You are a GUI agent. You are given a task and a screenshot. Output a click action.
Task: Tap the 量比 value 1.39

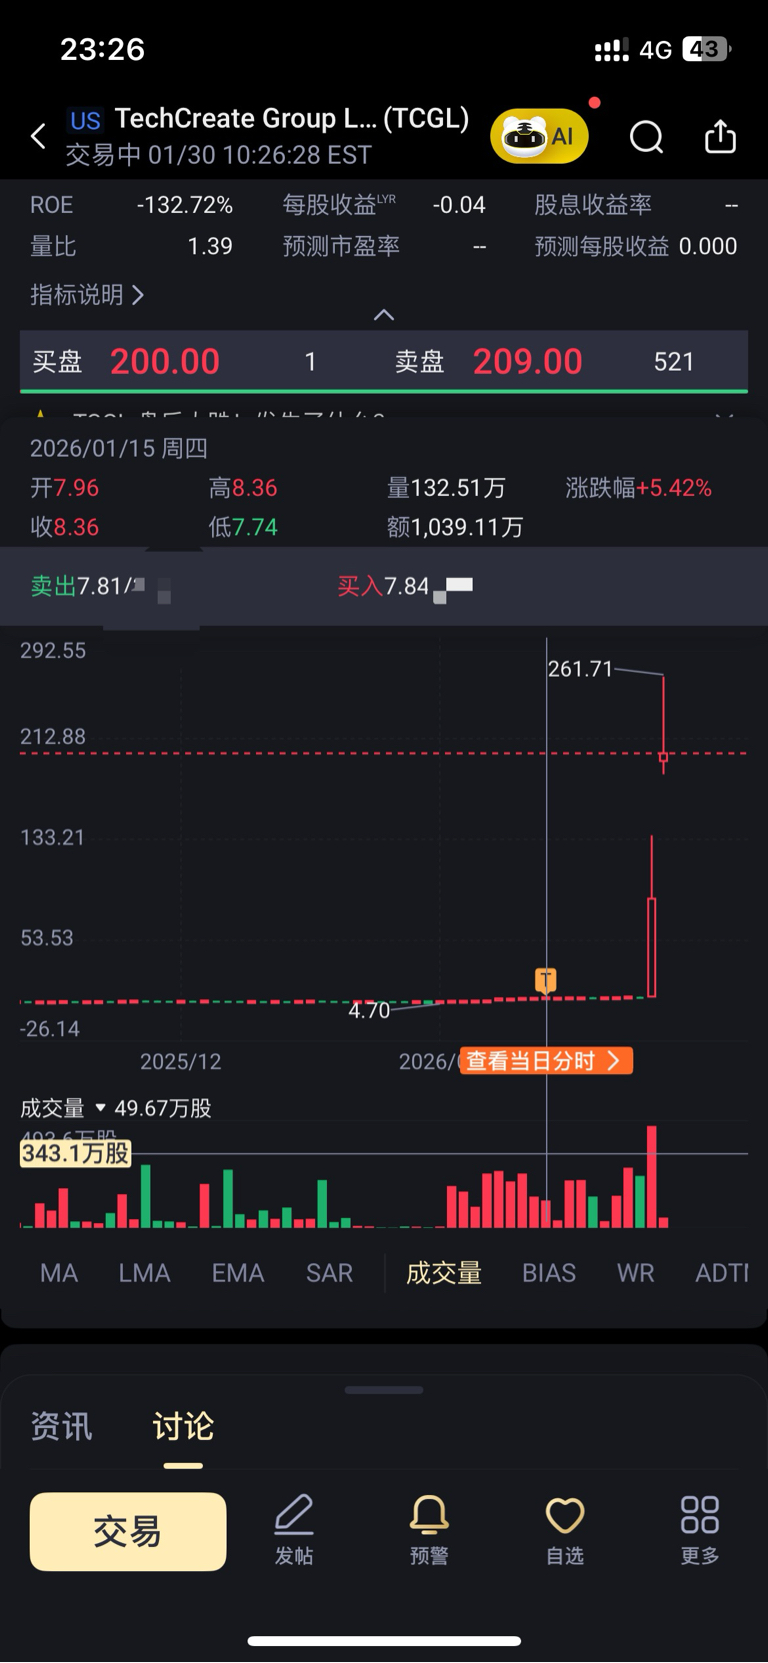tap(210, 247)
